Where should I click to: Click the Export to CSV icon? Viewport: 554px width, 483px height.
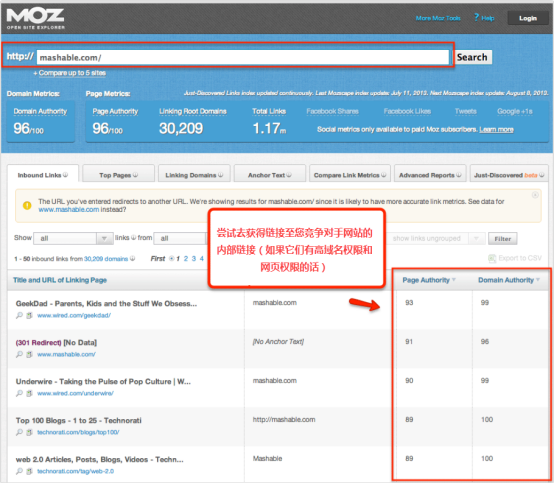492,258
